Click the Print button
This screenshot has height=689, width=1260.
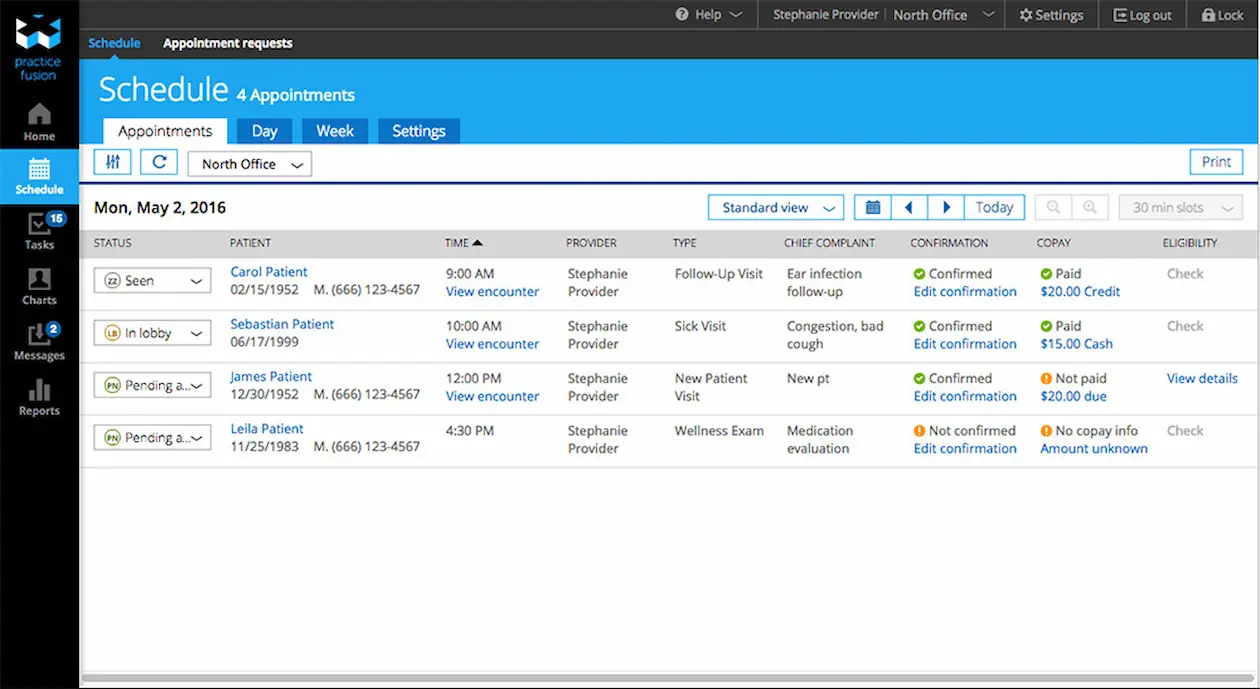point(1216,161)
